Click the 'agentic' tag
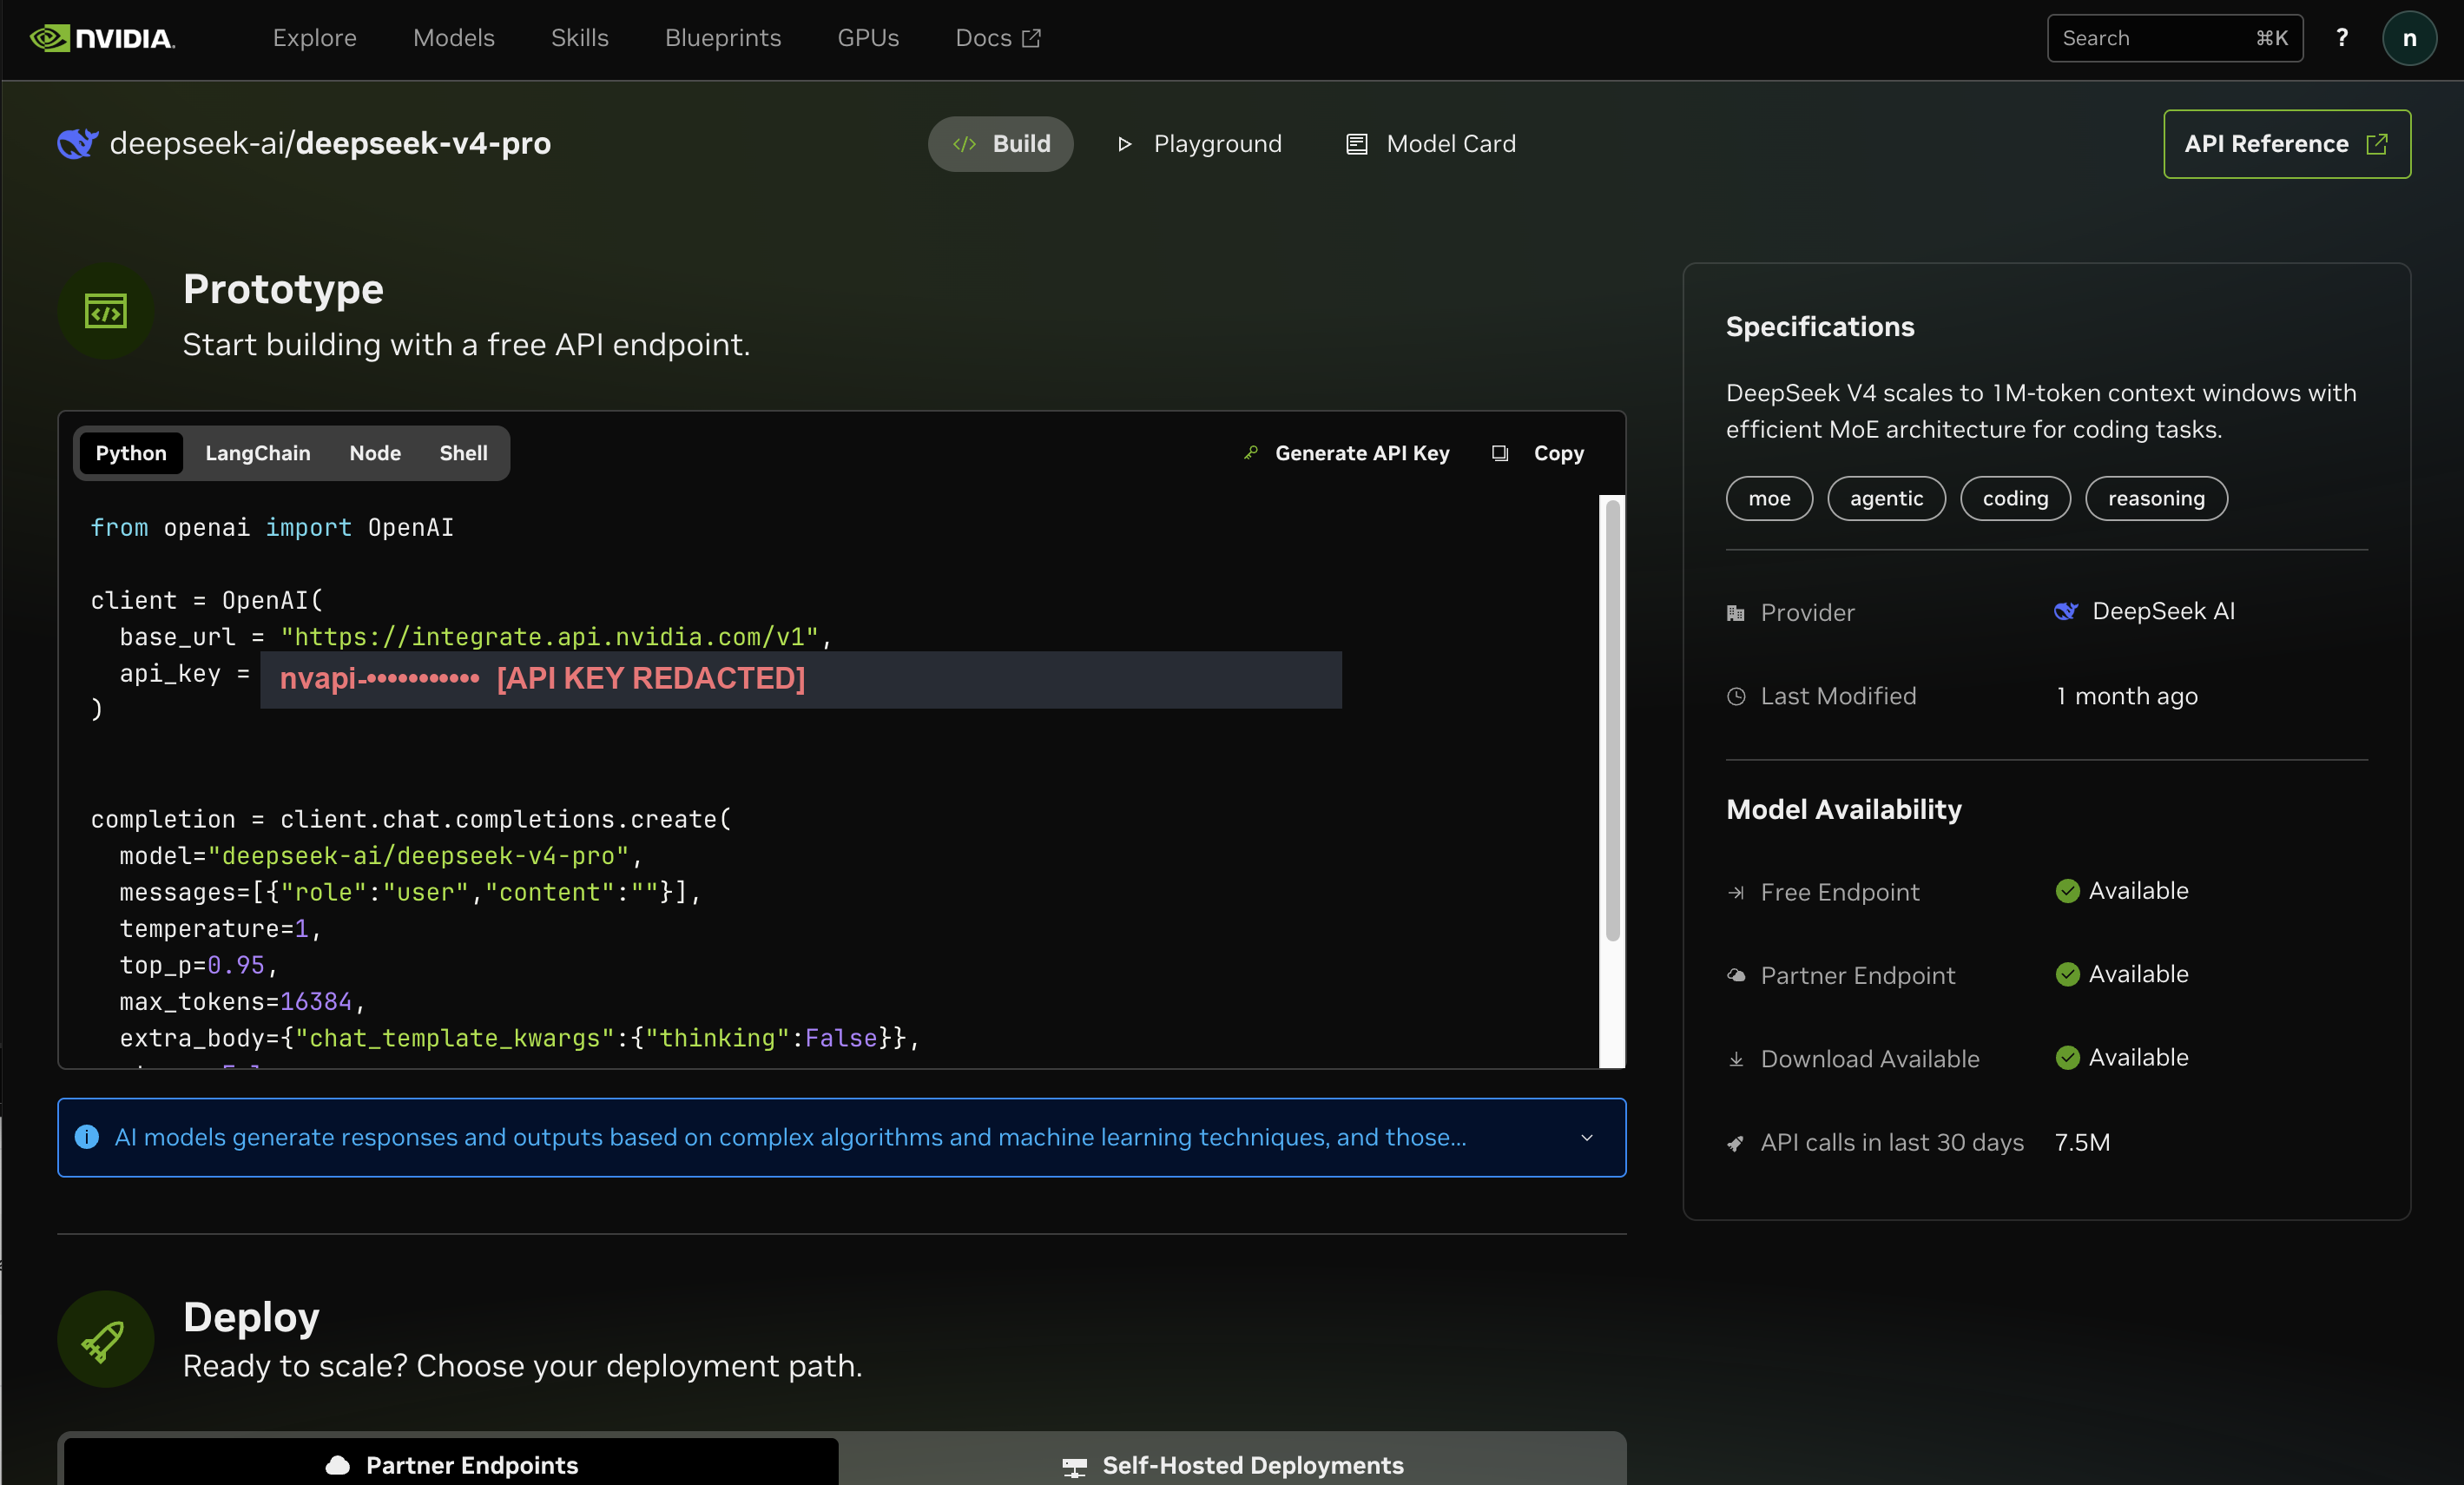Viewport: 2464px width, 1485px height. tap(1886, 498)
